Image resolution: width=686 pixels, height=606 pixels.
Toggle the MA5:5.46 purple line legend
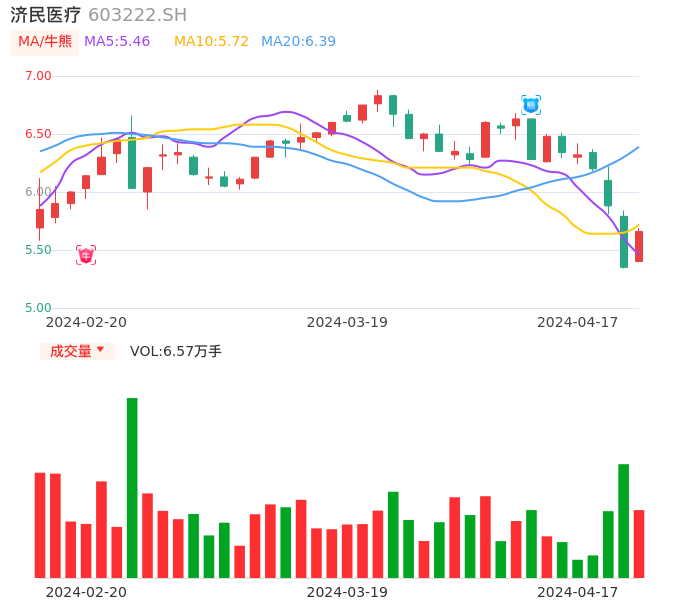point(117,41)
